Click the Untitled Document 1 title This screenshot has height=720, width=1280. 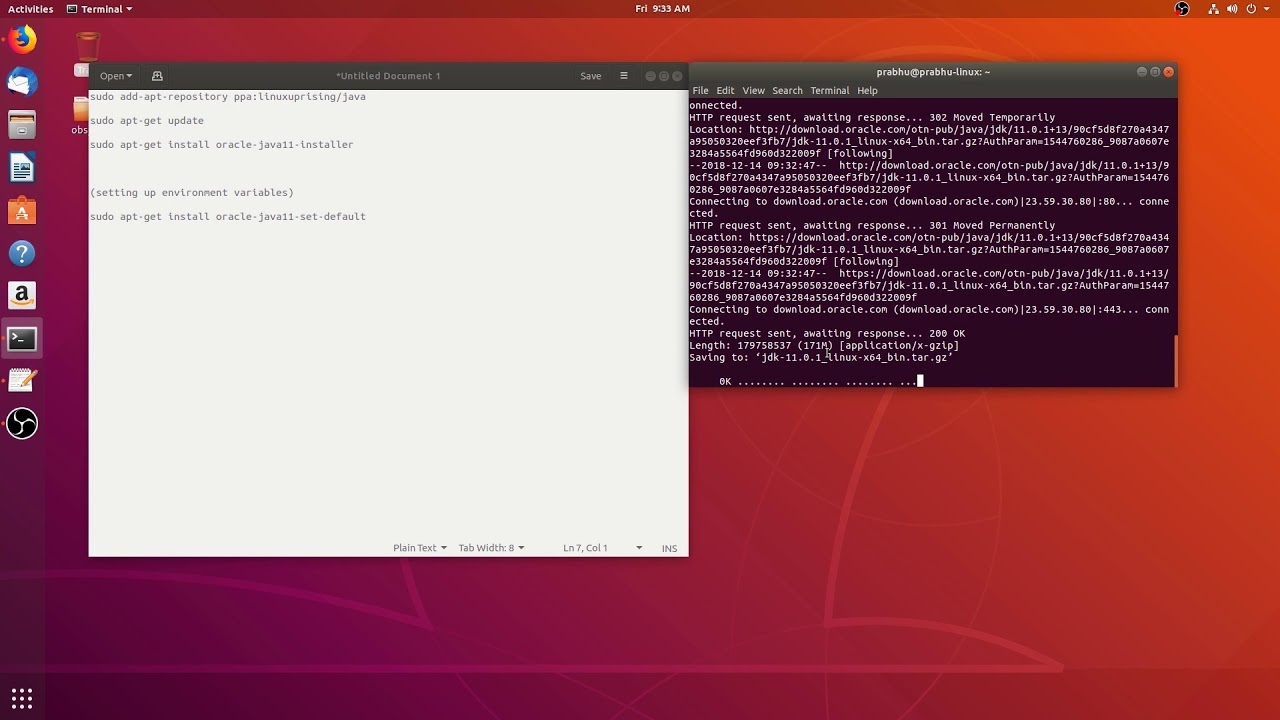(x=388, y=76)
